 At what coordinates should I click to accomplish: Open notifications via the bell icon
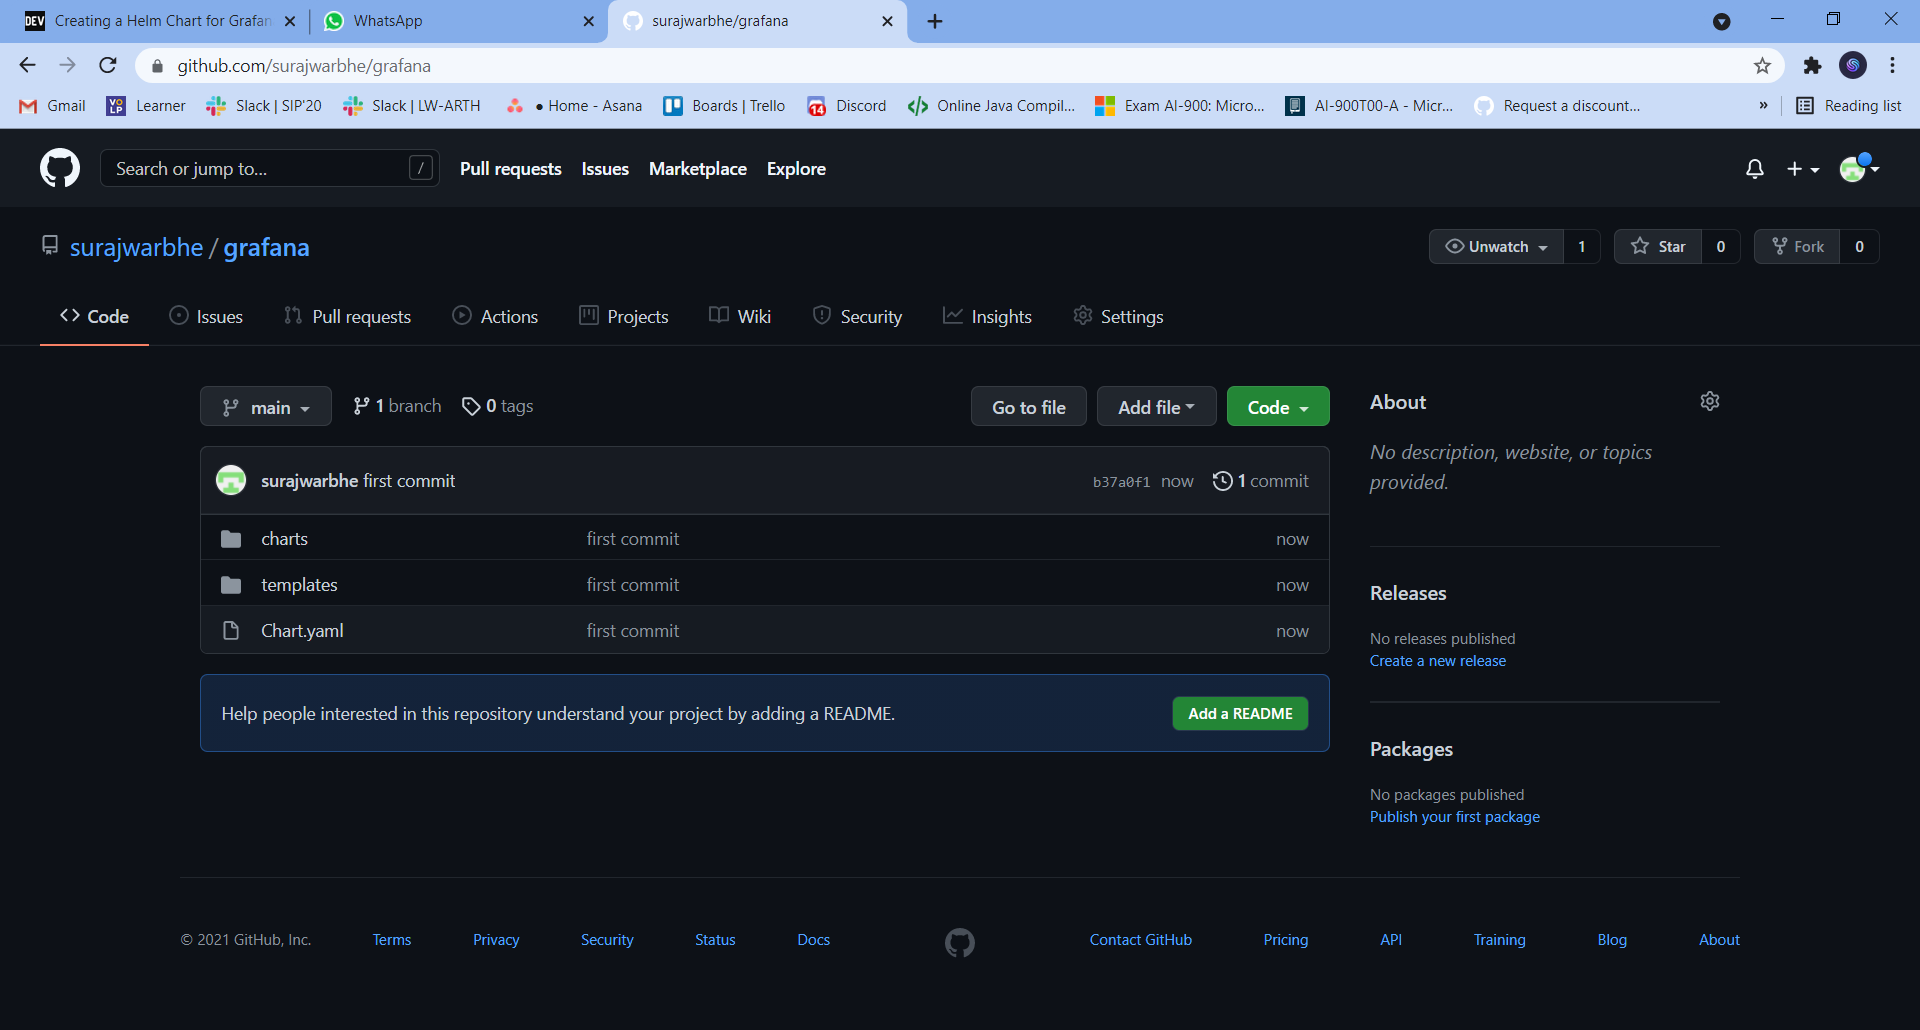[x=1755, y=168]
